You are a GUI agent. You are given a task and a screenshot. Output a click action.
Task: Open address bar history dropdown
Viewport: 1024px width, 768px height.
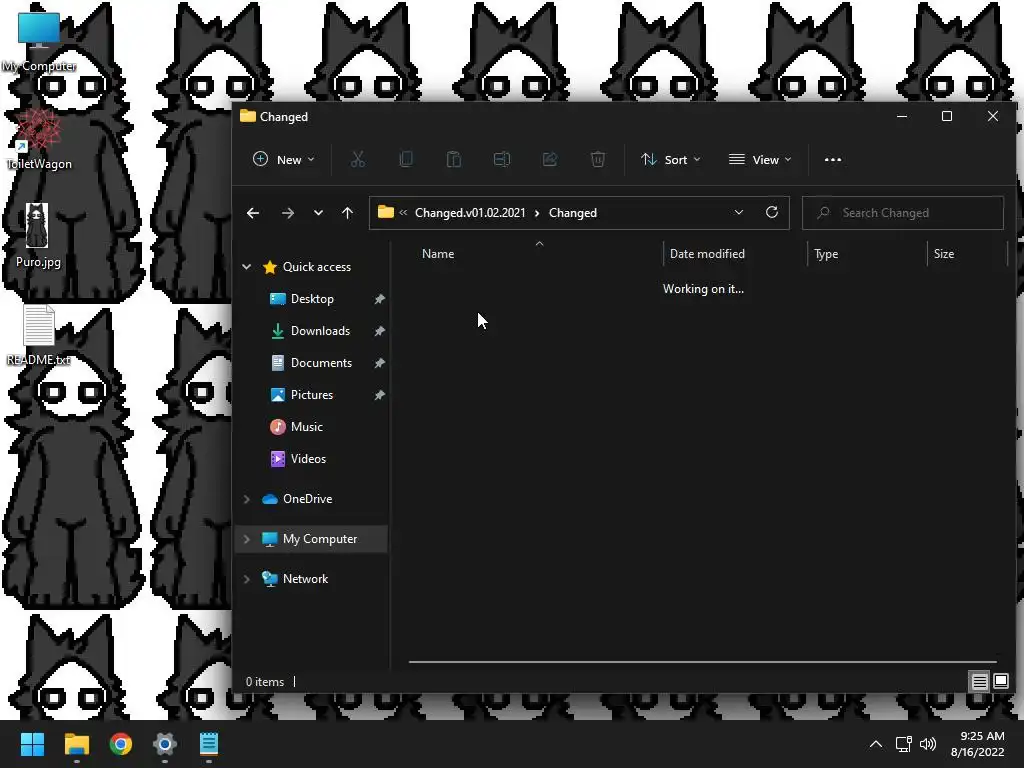coord(739,212)
